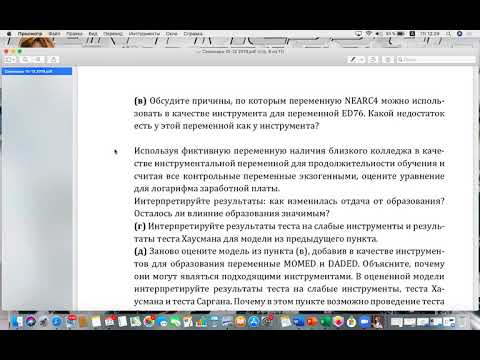Click the word DADED in the text
The image size is (480, 360).
tap(343, 264)
